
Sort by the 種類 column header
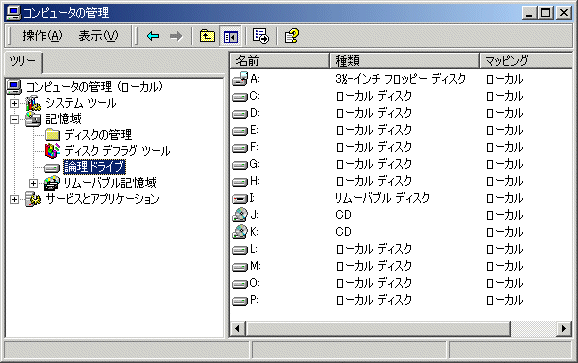coord(404,60)
